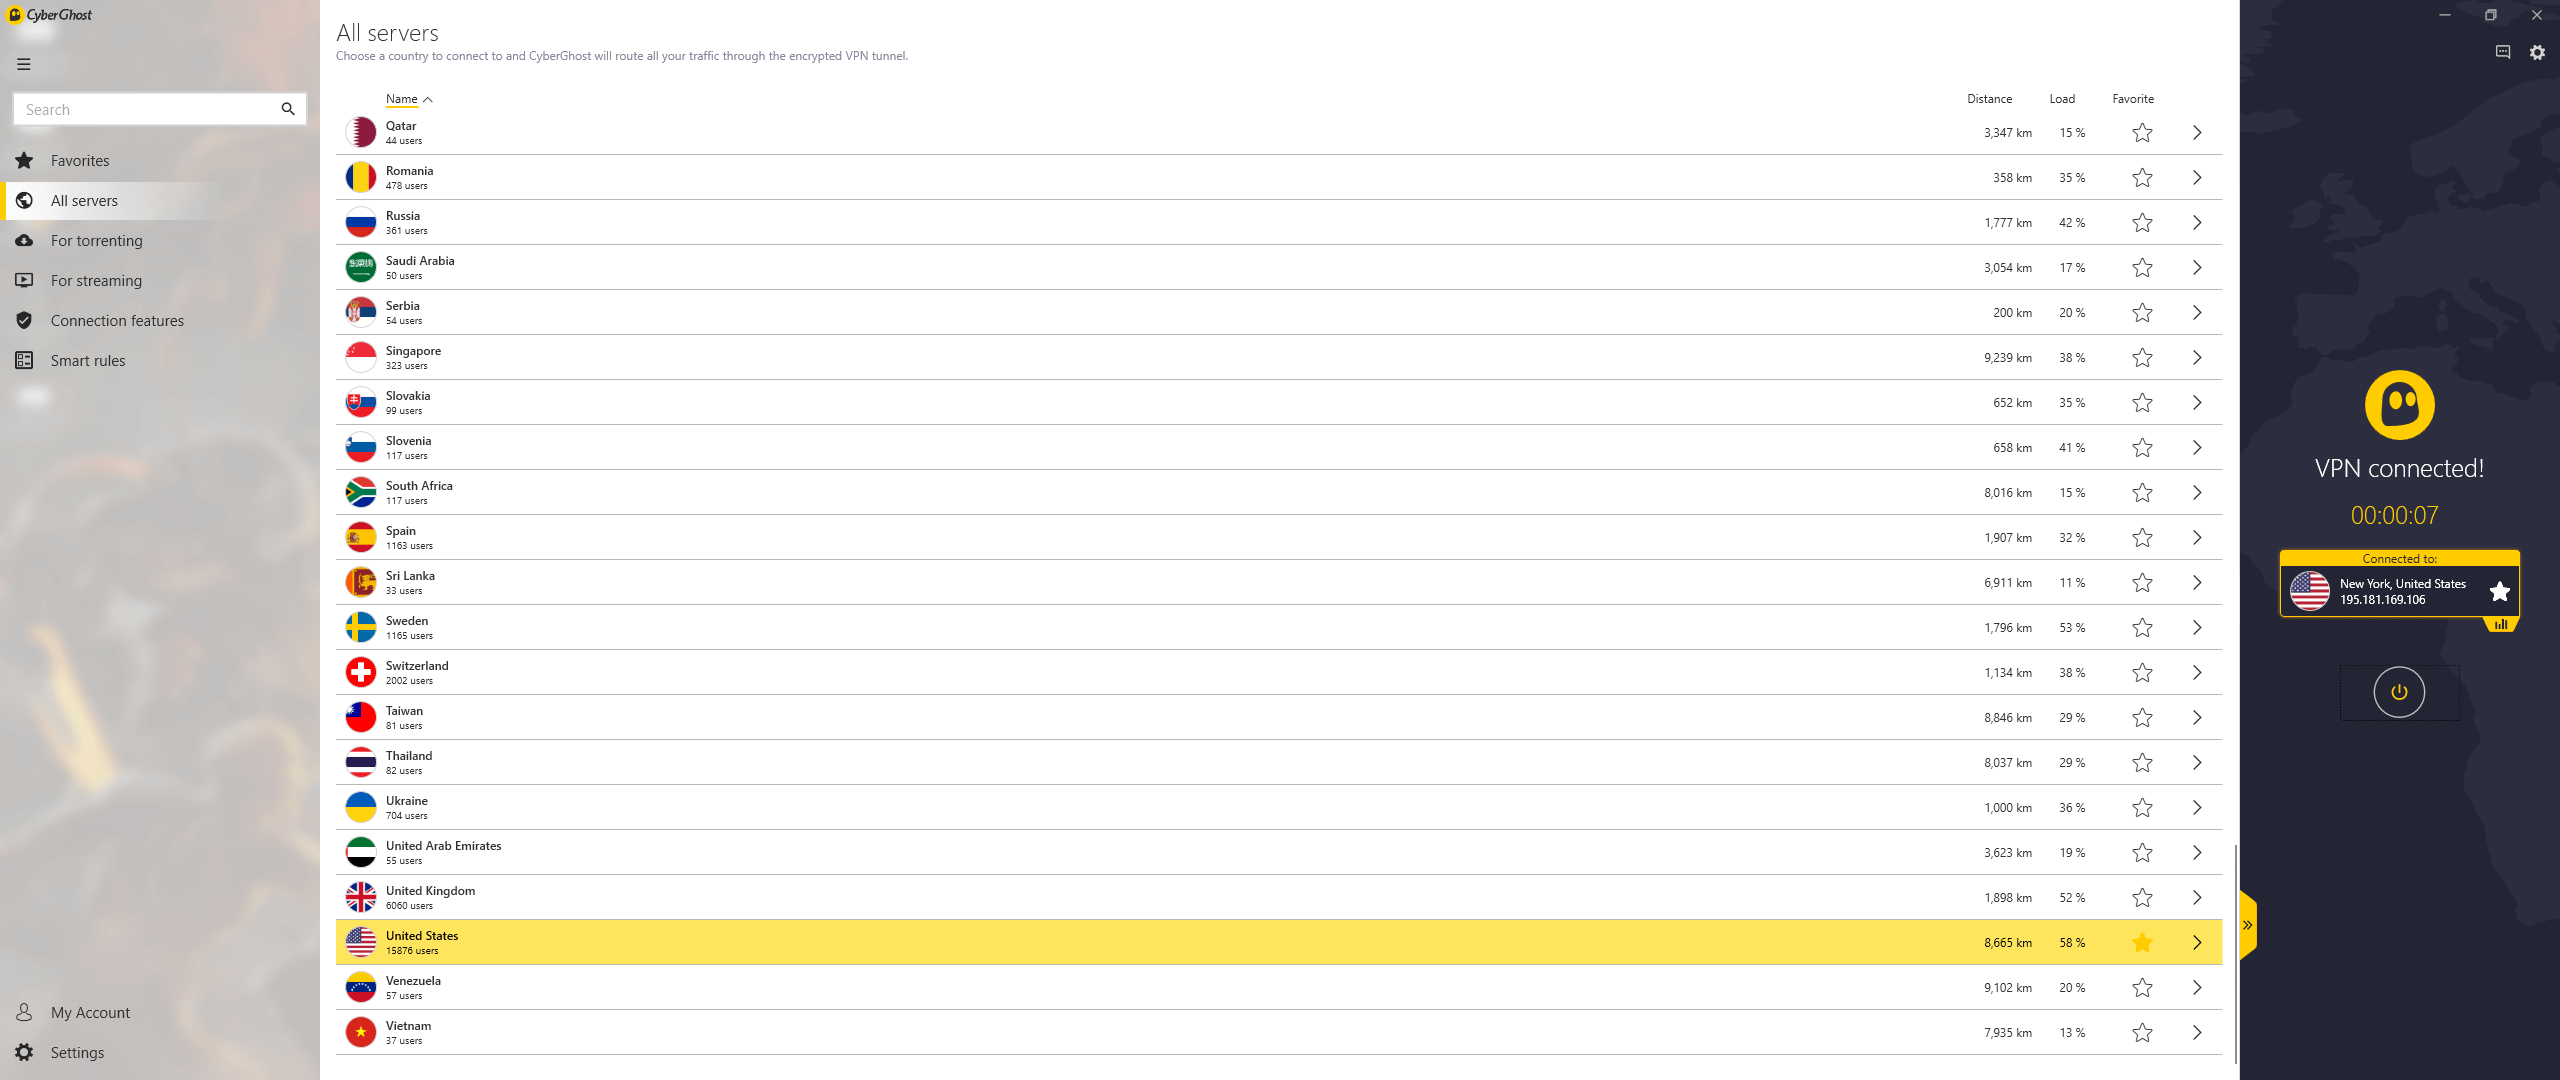The width and height of the screenshot is (2560, 1080).
Task: Expand South Africa server chevron
Action: (x=2197, y=492)
